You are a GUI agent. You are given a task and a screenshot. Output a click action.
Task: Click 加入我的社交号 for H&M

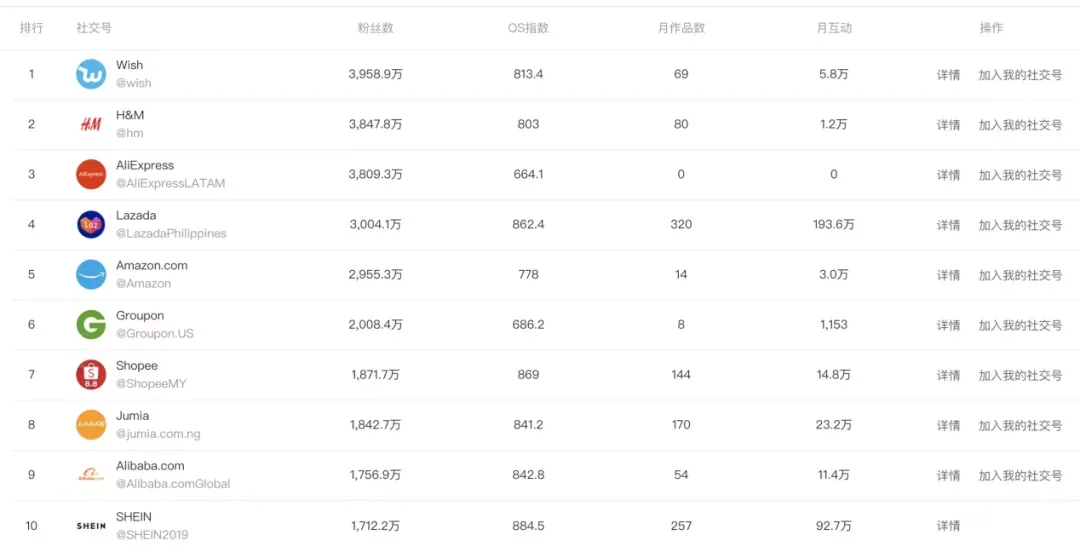[1020, 125]
